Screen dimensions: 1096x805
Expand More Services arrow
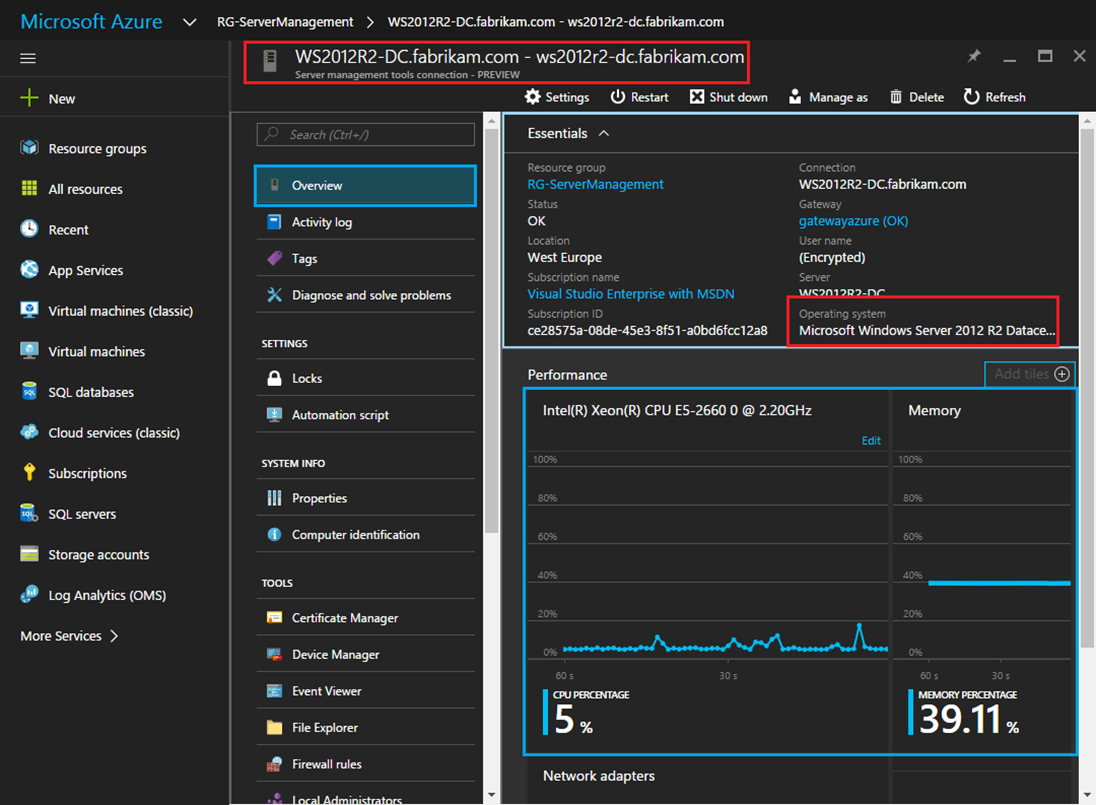pyautogui.click(x=114, y=635)
